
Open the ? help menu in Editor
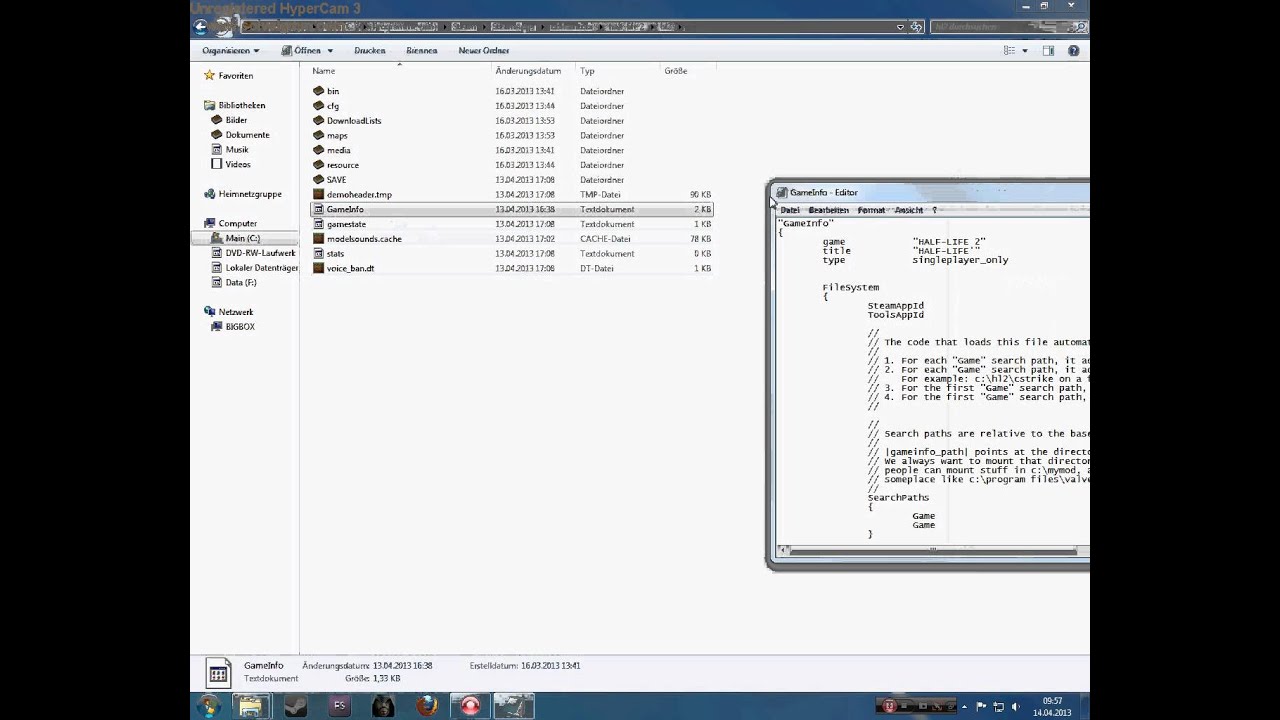[x=934, y=210]
